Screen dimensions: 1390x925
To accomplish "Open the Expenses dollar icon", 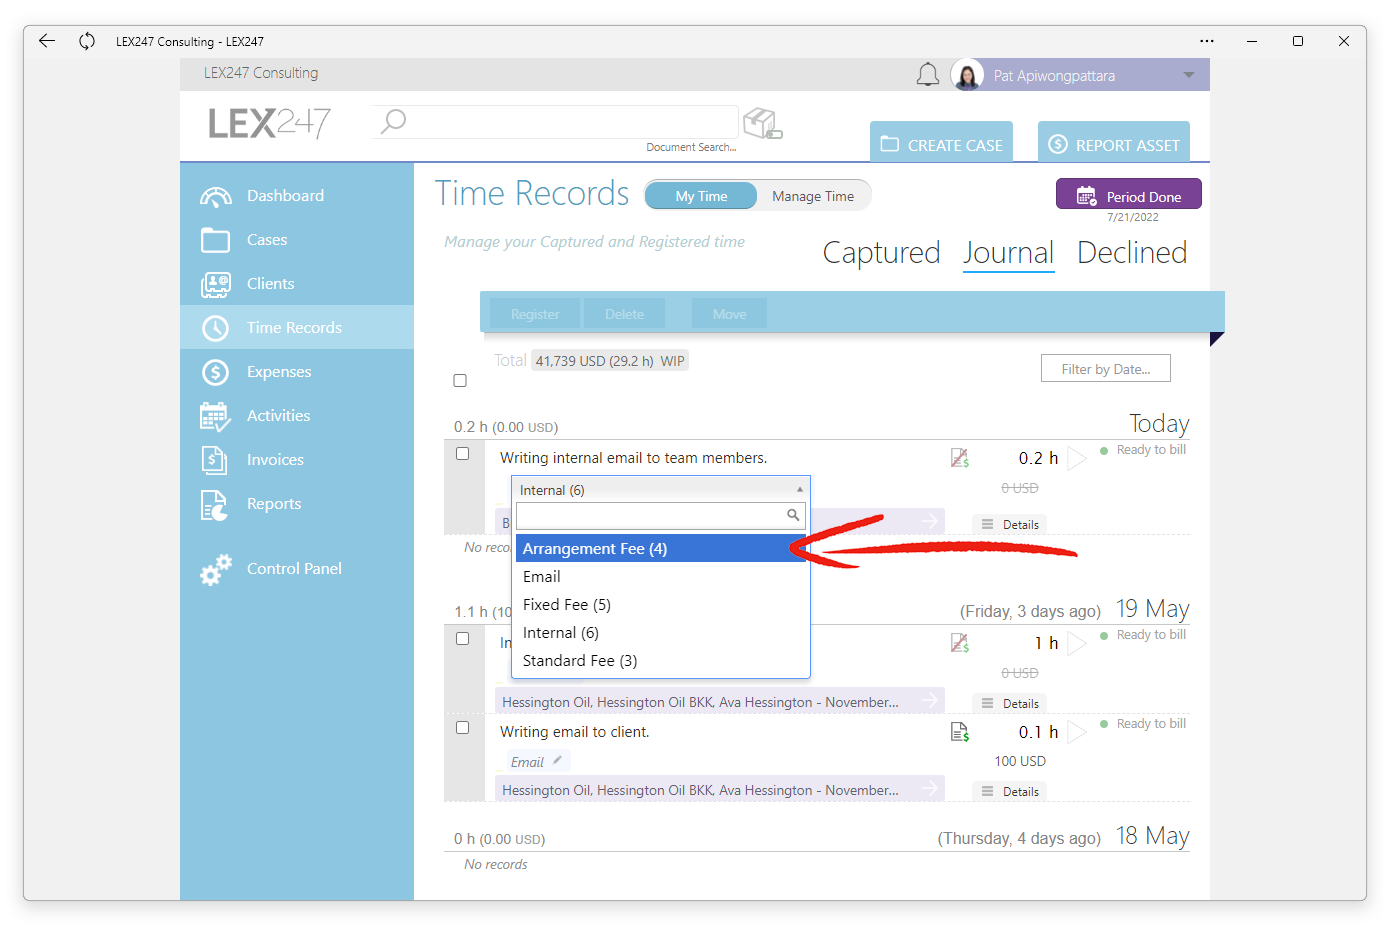I will tap(215, 372).
